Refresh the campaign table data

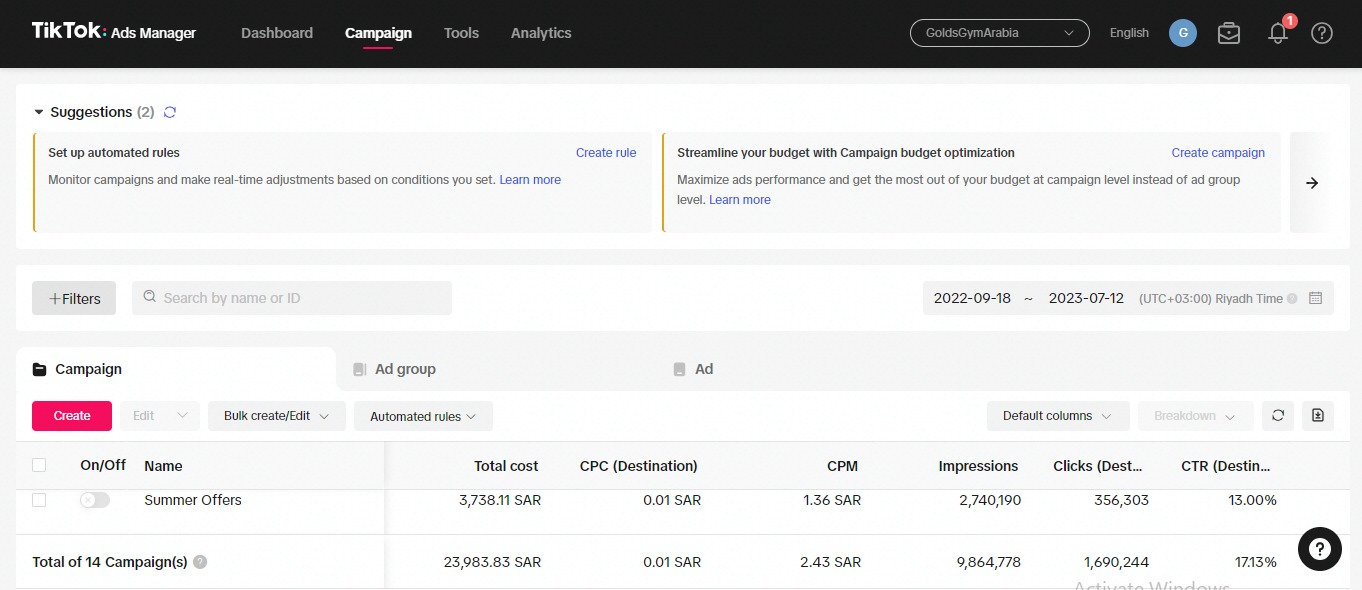(x=1278, y=416)
